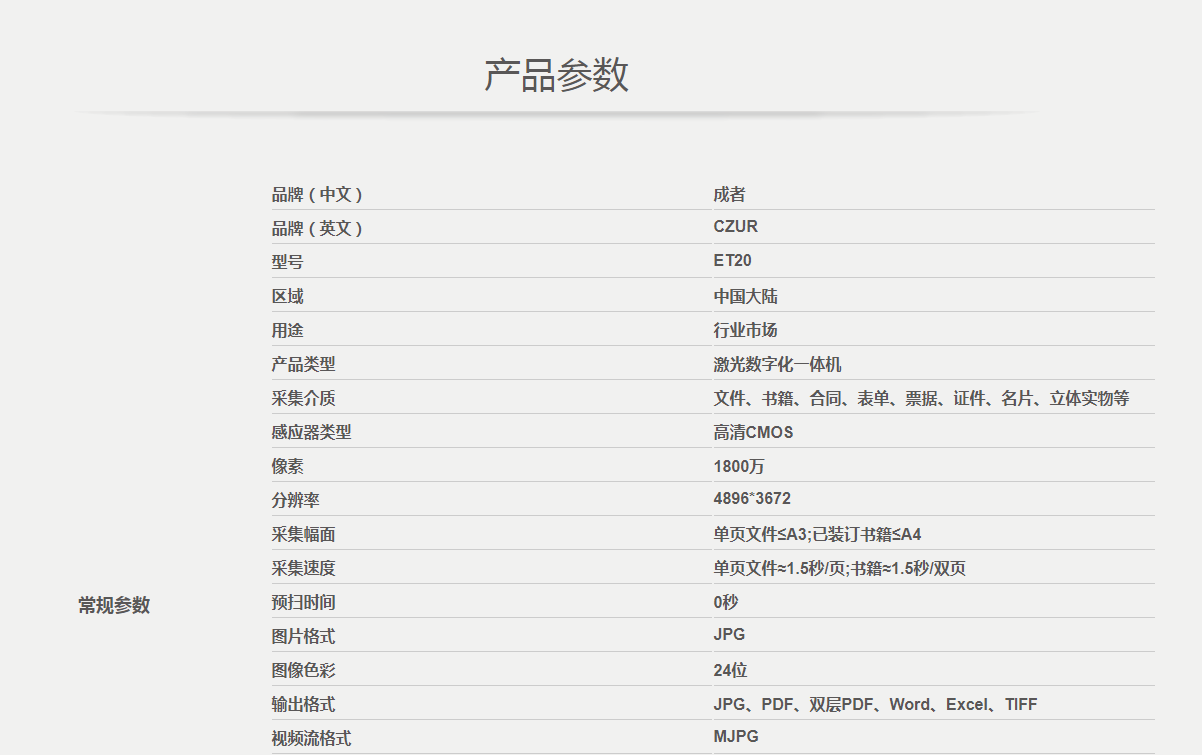Select the image format value JPG

point(729,635)
